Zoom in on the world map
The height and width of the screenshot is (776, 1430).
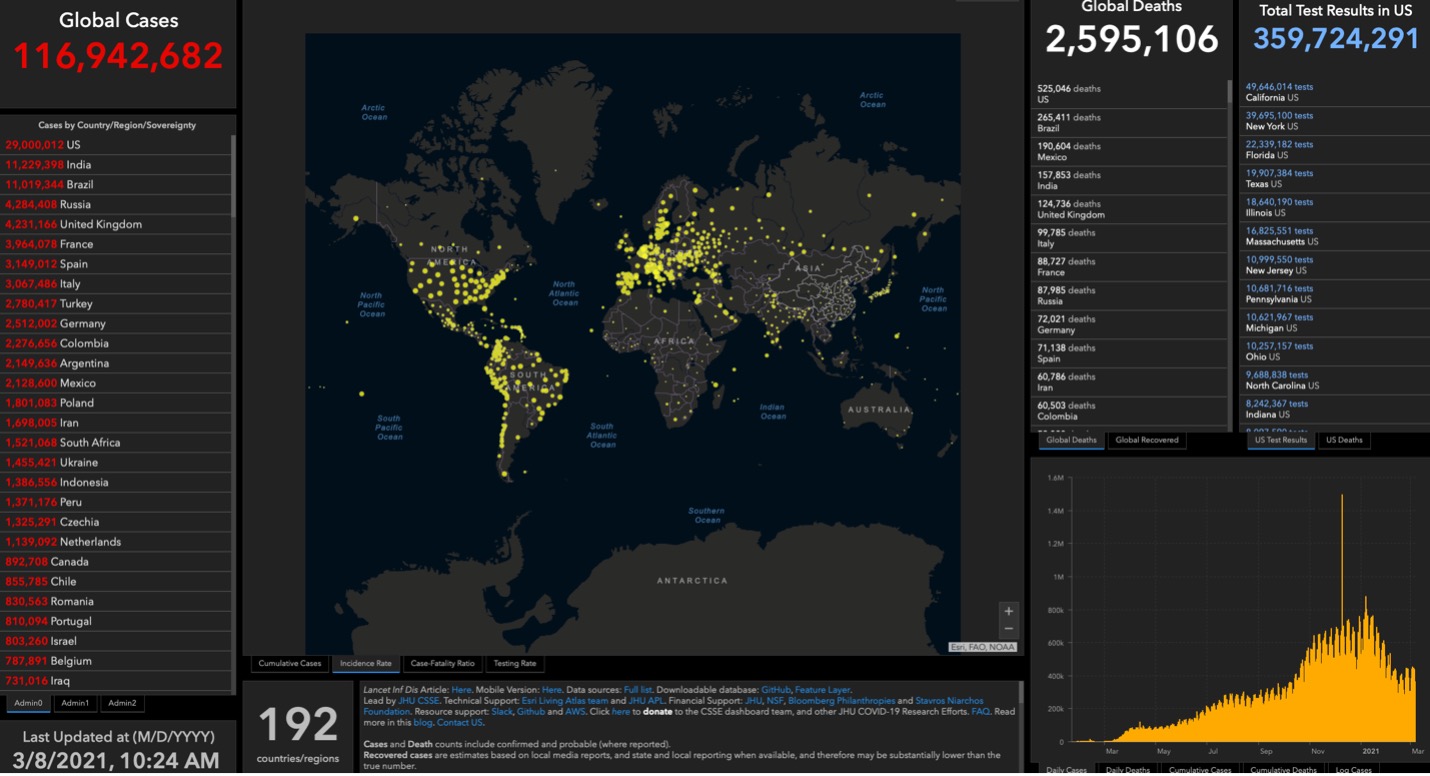click(1008, 610)
